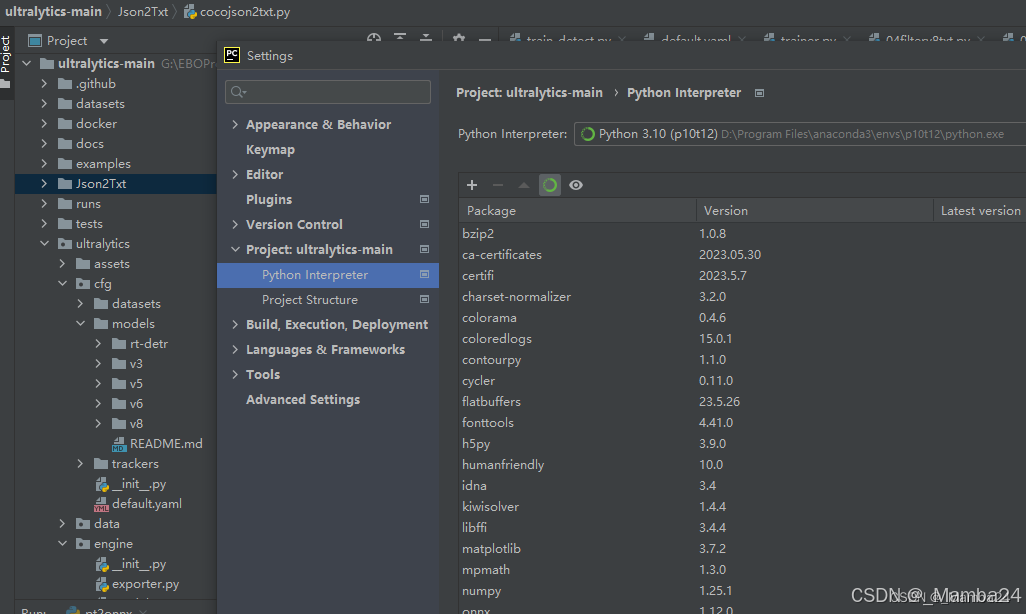Click the Project tool window icon
This screenshot has height=614, width=1026.
pos(35,41)
